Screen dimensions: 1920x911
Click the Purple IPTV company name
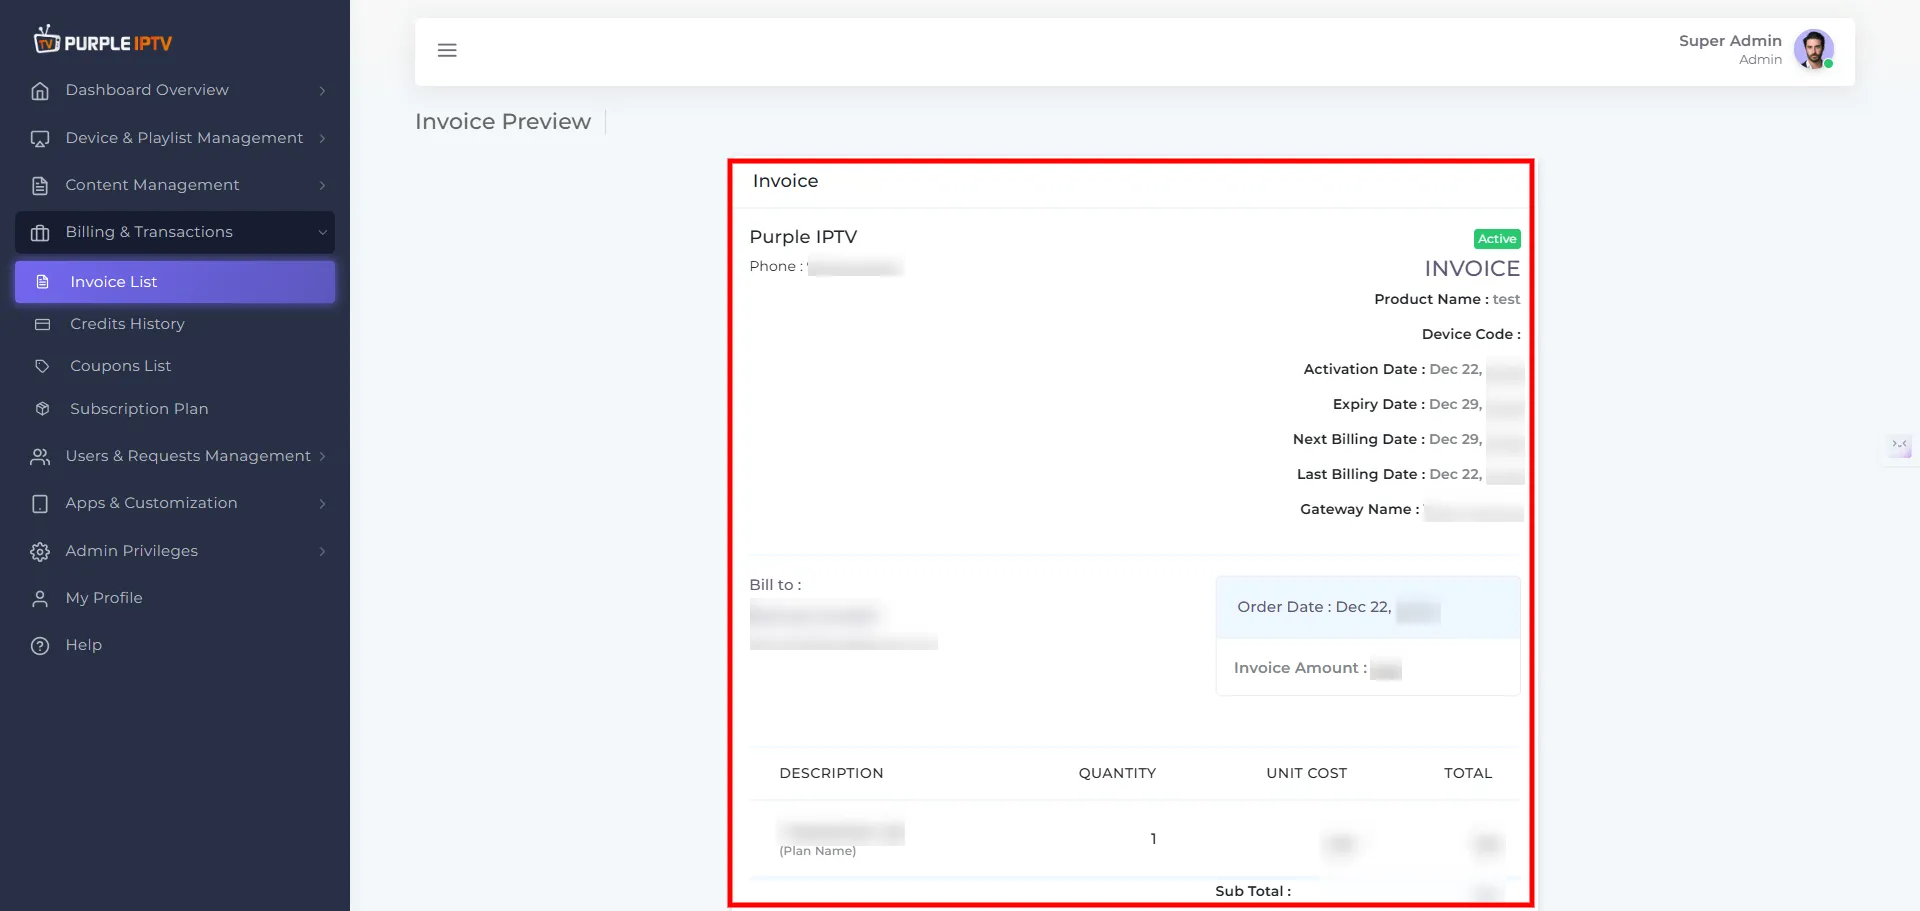803,237
